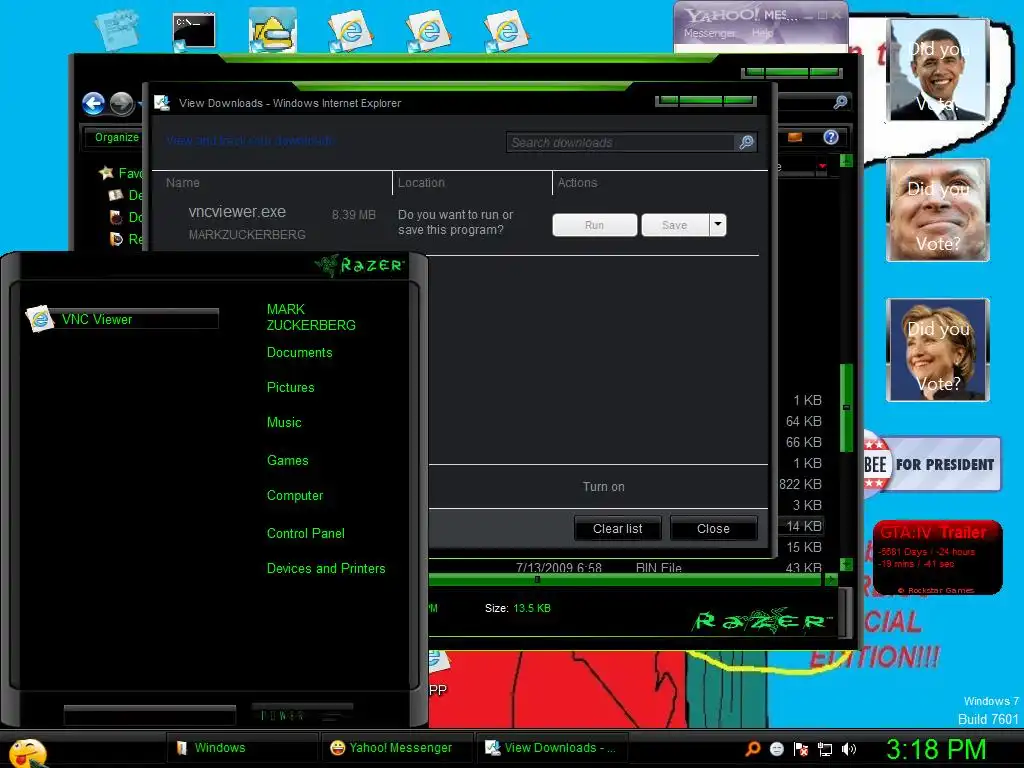Open the Explorer help question mark icon

tap(831, 137)
